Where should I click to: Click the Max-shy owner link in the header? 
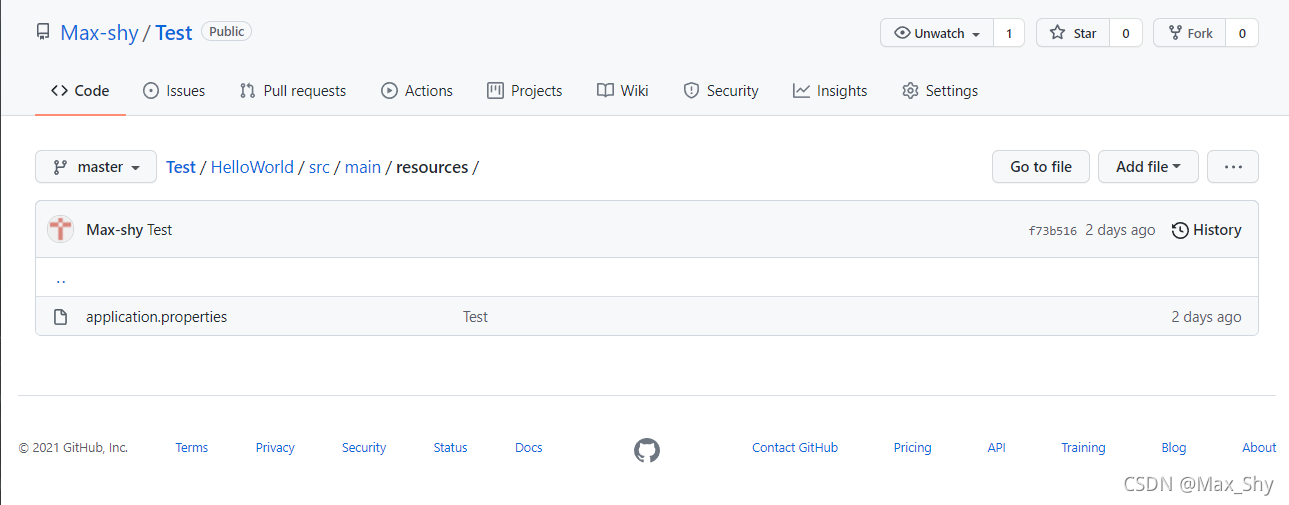[x=99, y=32]
